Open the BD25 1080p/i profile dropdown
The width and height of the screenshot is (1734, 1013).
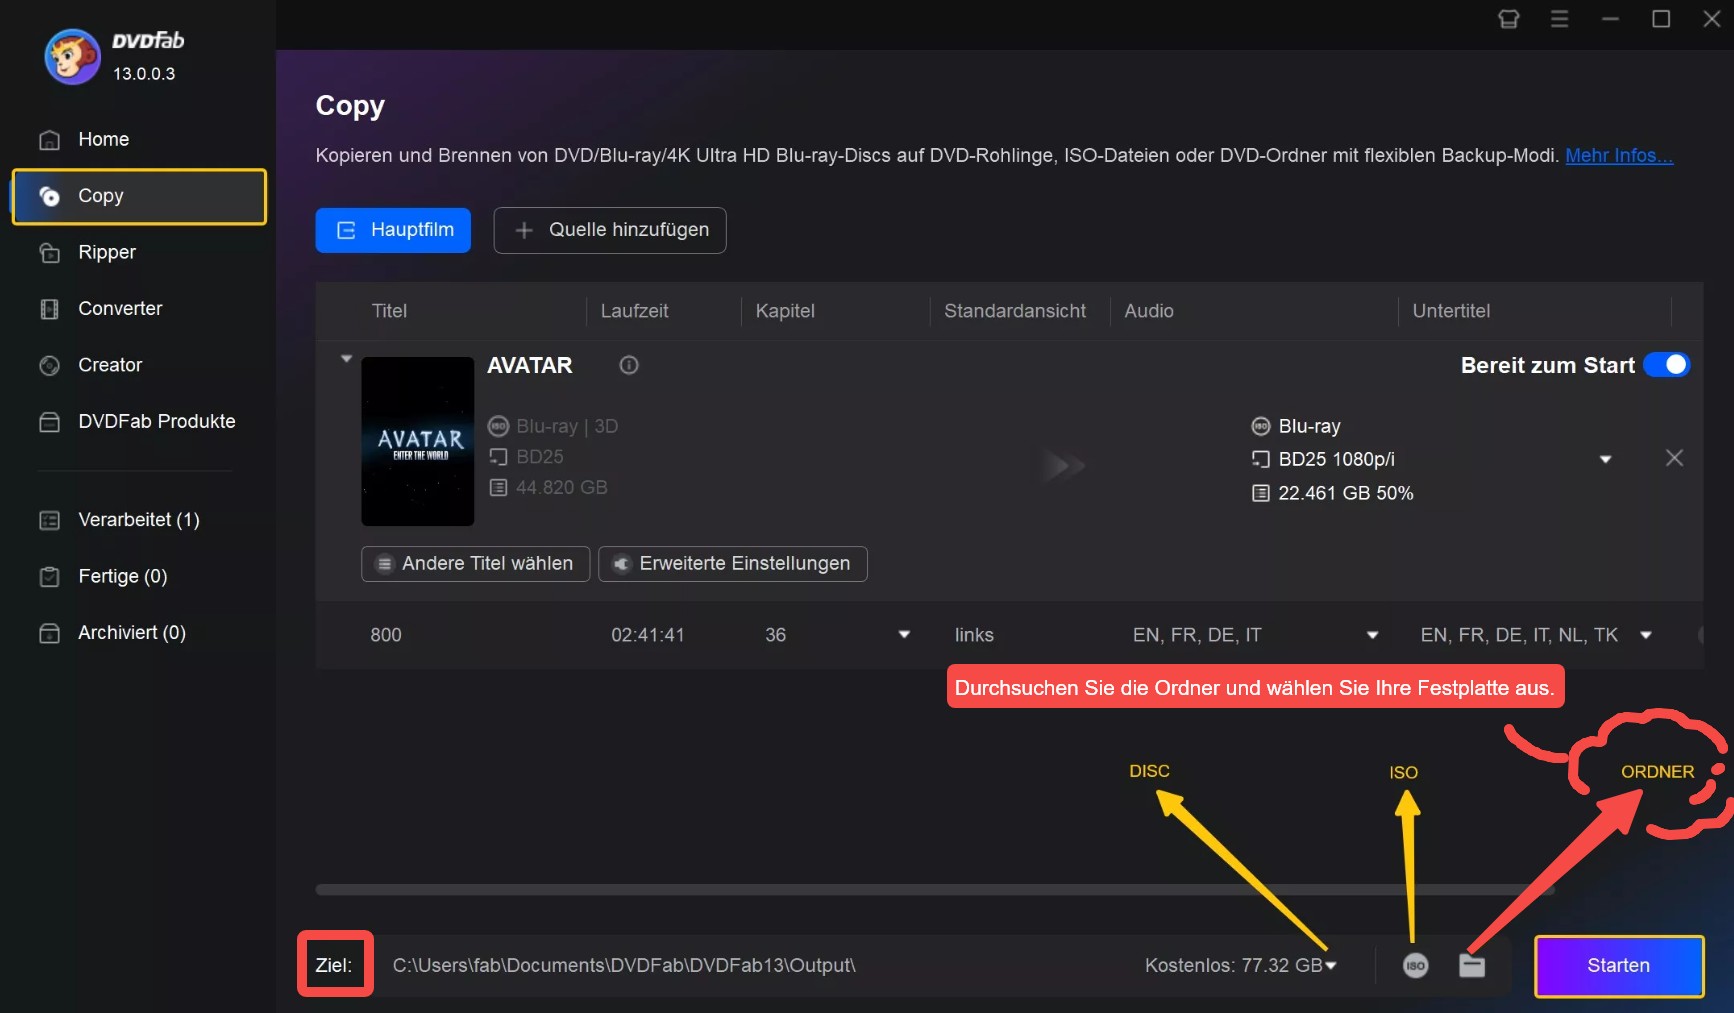(x=1606, y=459)
